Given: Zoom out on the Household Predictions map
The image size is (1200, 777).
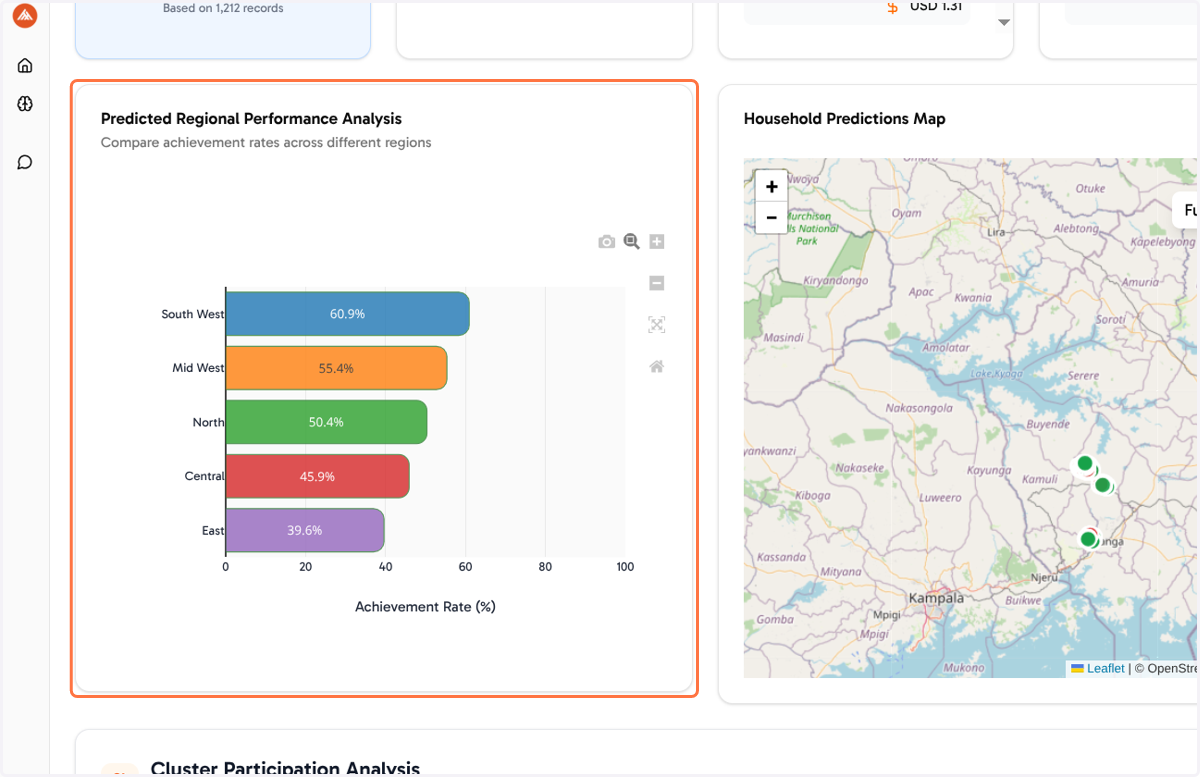Looking at the screenshot, I should (x=771, y=217).
